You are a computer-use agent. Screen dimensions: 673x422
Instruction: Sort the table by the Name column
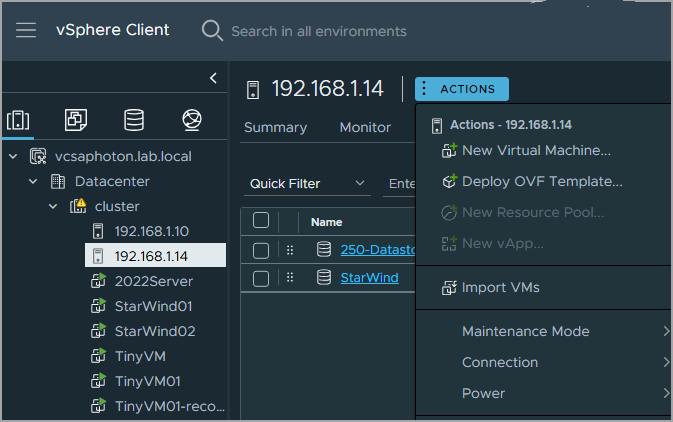pos(327,222)
